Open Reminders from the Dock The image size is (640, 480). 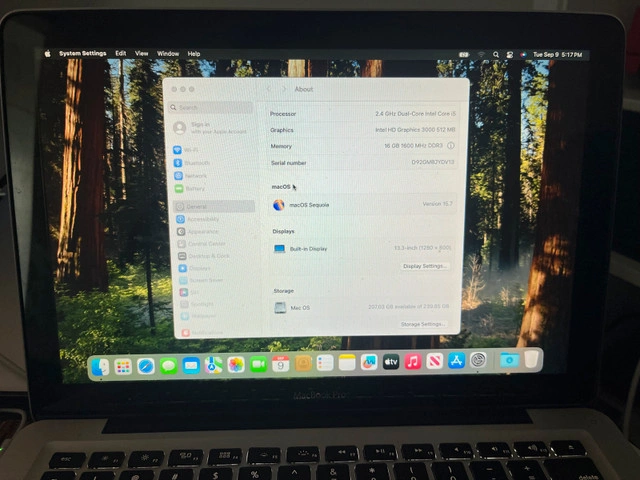point(325,363)
